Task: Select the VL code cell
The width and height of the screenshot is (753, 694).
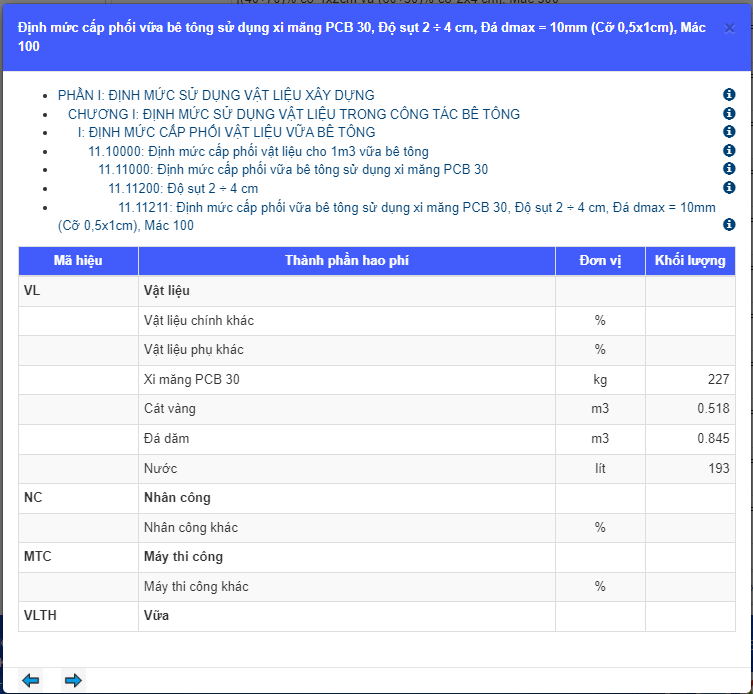Action: coord(78,291)
